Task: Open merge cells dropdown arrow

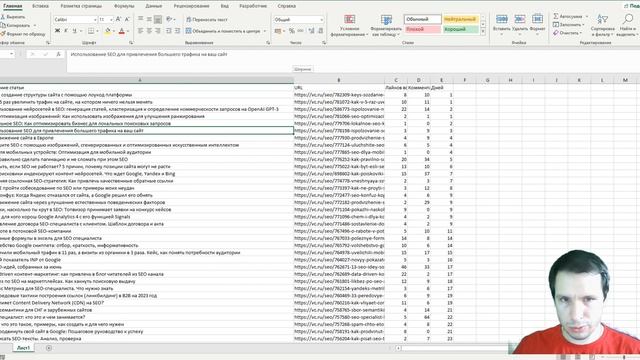Action: point(265,31)
